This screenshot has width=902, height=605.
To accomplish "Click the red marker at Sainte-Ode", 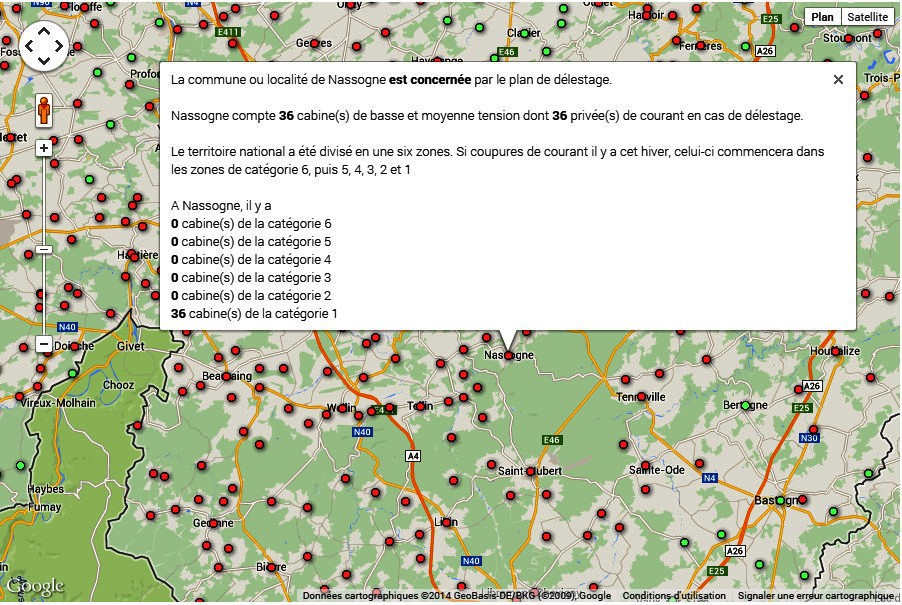I will [x=645, y=466].
